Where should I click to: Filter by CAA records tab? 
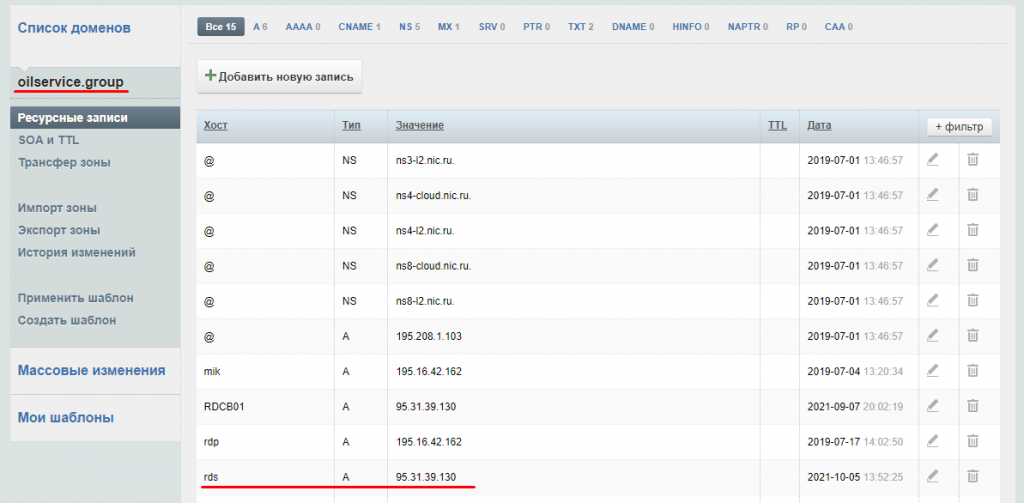[x=838, y=27]
